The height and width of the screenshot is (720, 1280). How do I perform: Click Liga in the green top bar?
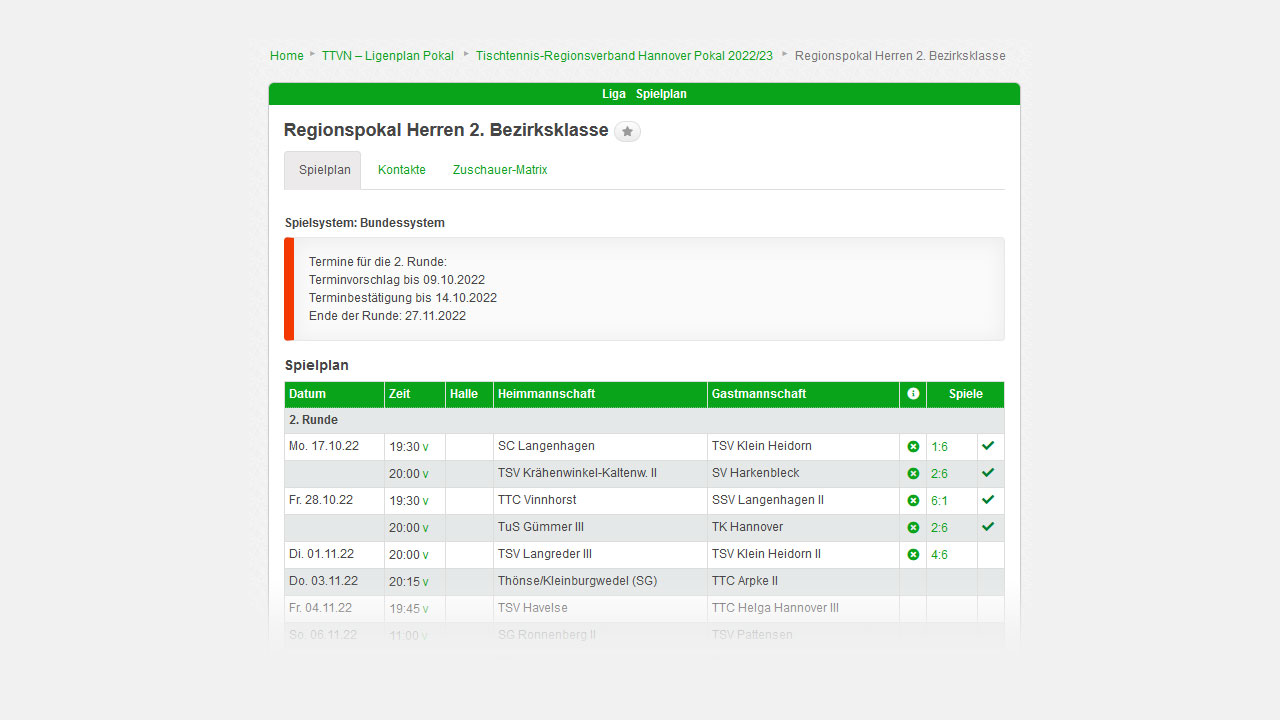point(614,94)
